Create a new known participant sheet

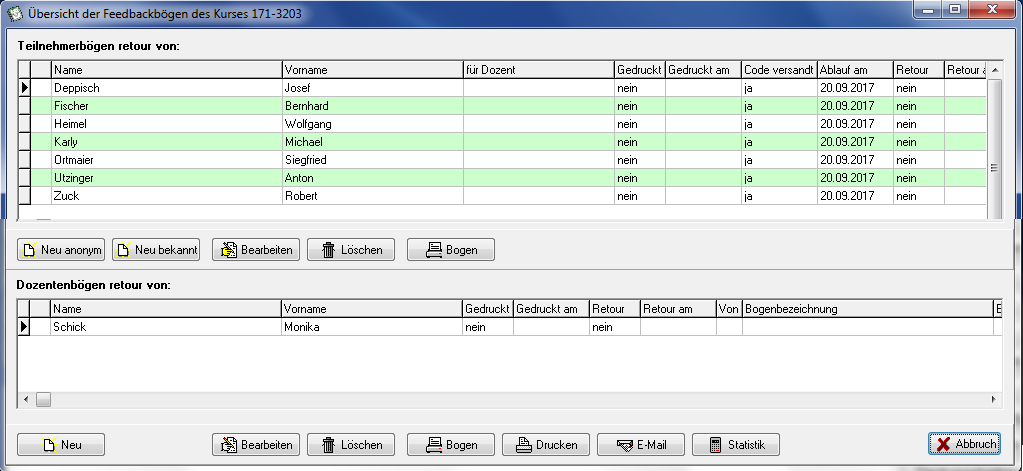[155, 250]
